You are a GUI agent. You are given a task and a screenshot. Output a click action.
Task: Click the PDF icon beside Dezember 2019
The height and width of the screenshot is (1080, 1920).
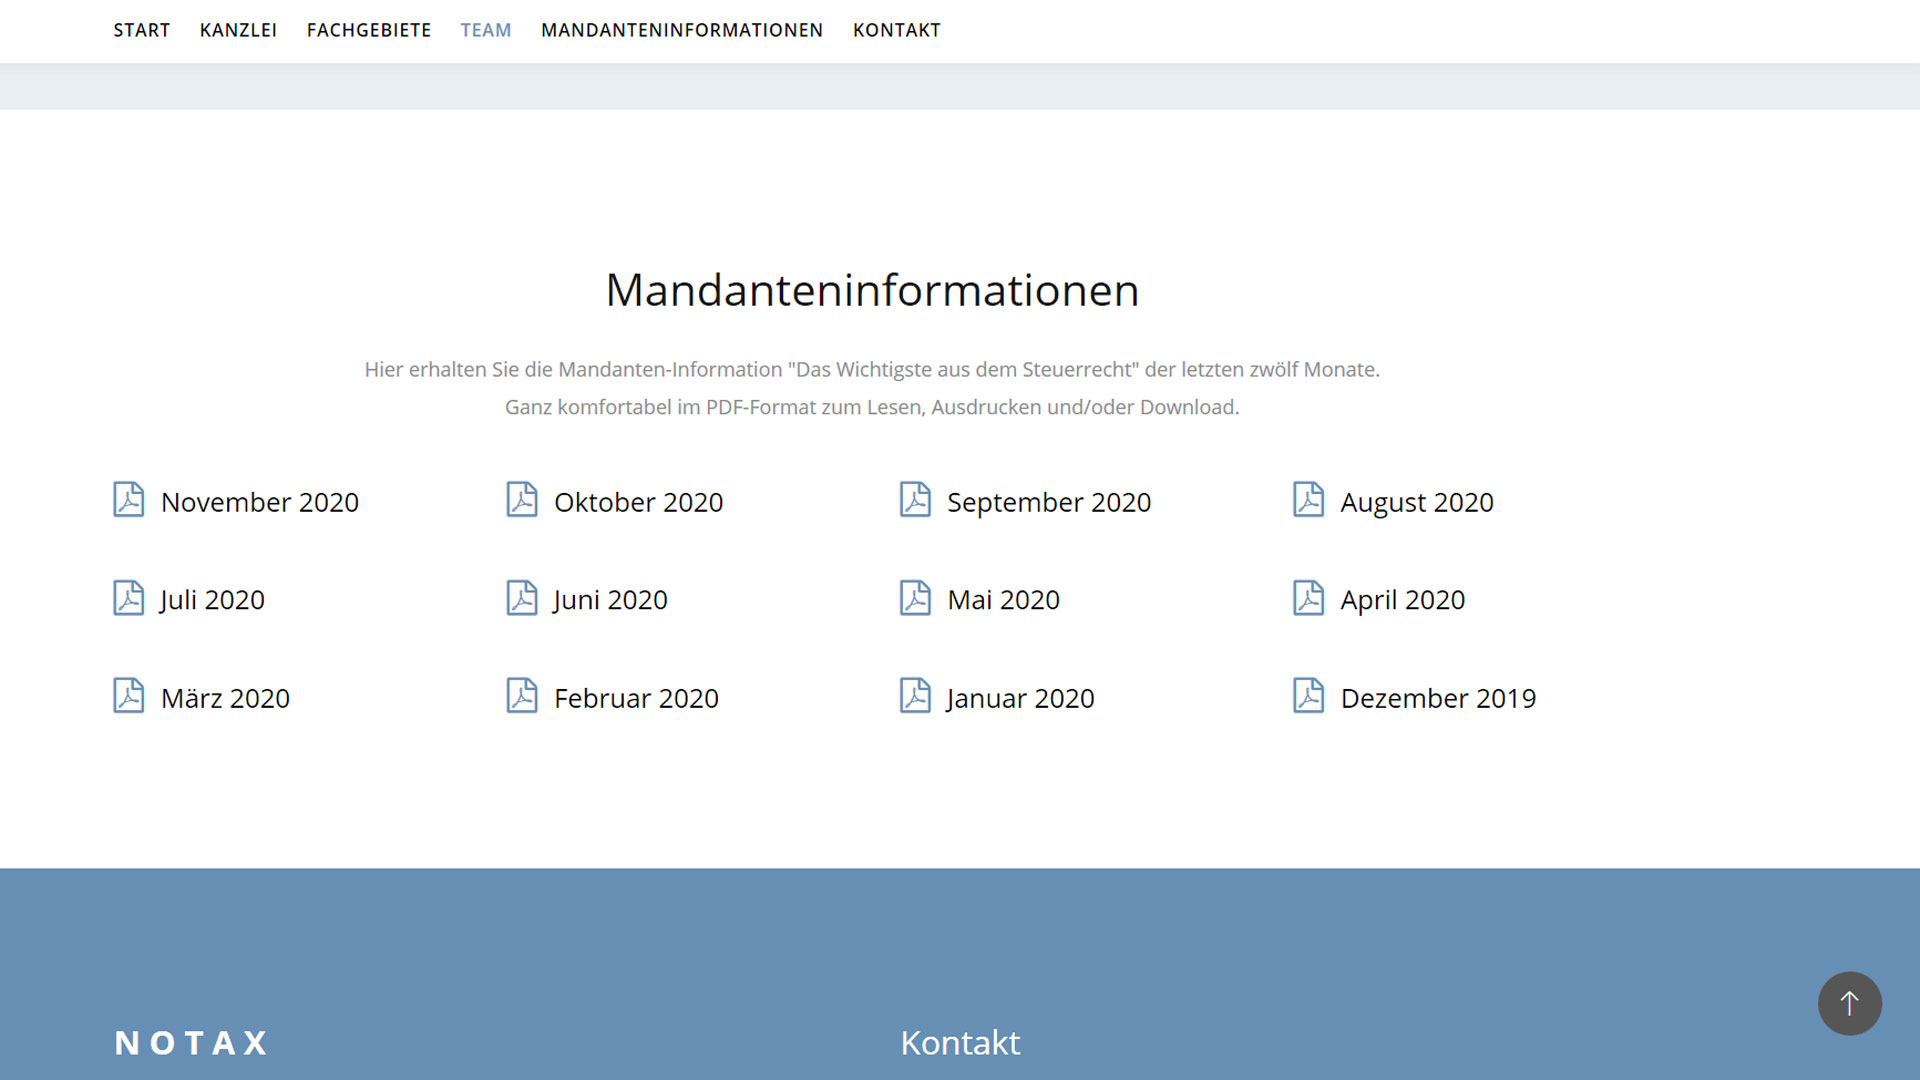click(x=1308, y=695)
